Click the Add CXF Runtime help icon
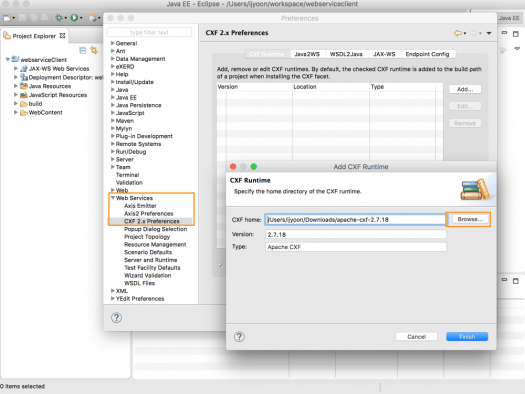525x394 pixels. [x=239, y=336]
